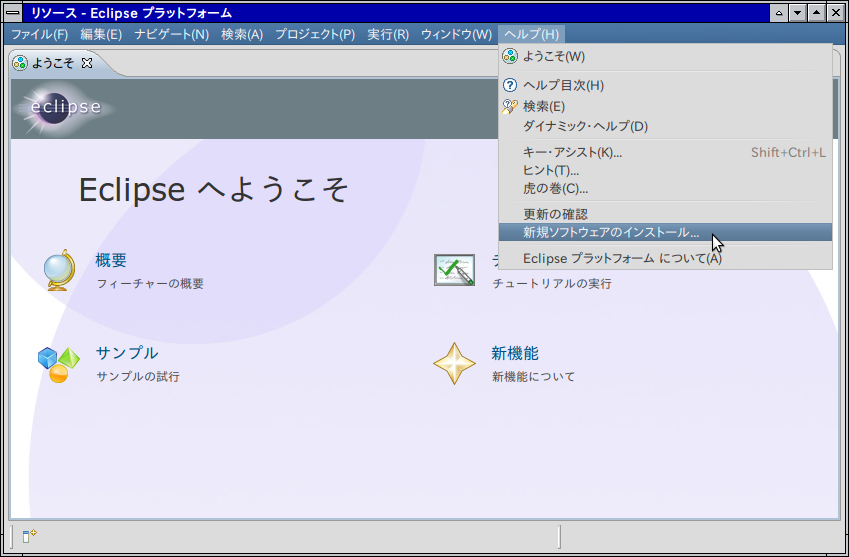Click the gold star icon for 新機能

pyautogui.click(x=454, y=364)
